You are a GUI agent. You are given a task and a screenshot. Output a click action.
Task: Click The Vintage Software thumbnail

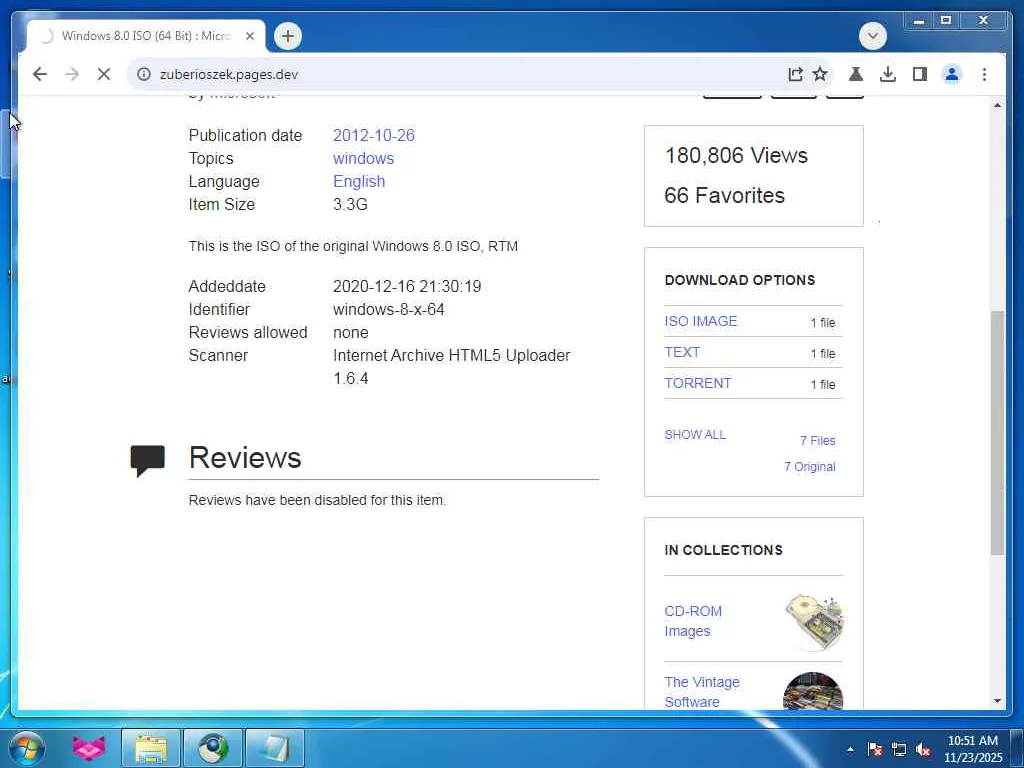click(x=813, y=691)
